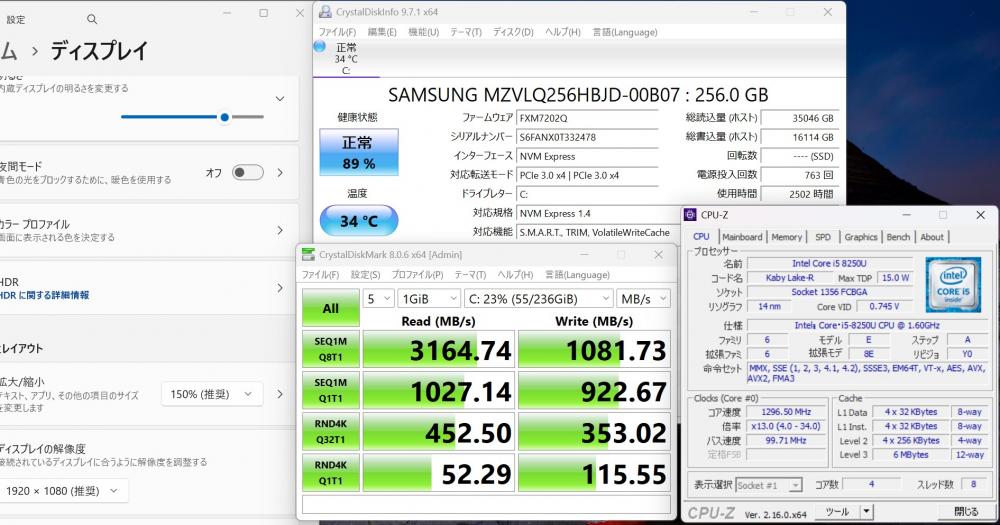The image size is (1000, 525).
Task: Switch to the Memory tab in CPU-Z
Action: (786, 237)
